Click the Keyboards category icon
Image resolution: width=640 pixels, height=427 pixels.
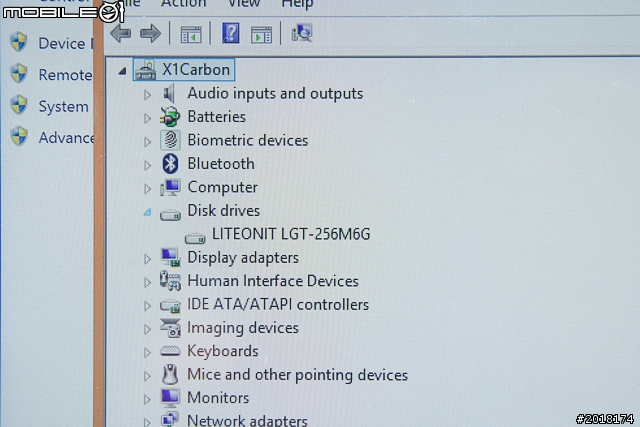(x=170, y=351)
